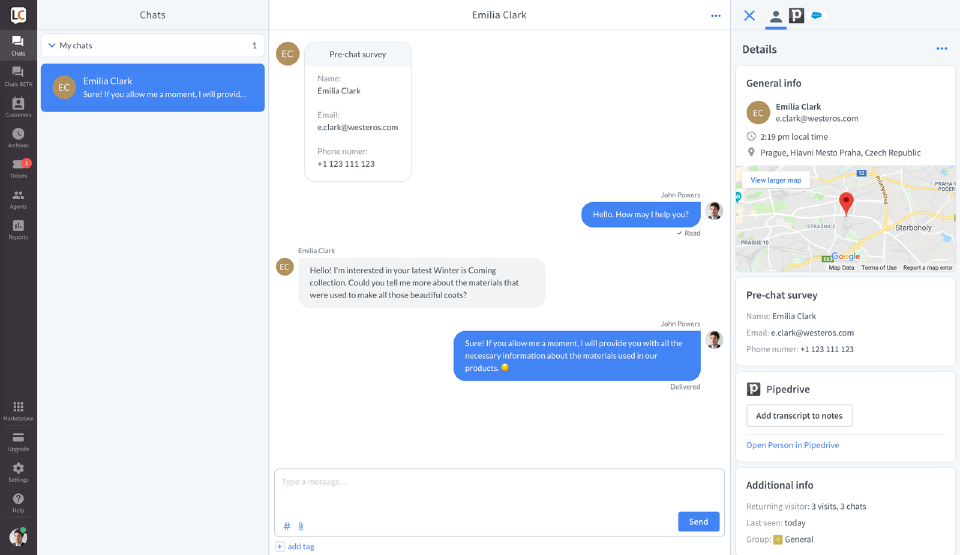
Task: Click the canned response hash icon
Action: click(x=287, y=526)
